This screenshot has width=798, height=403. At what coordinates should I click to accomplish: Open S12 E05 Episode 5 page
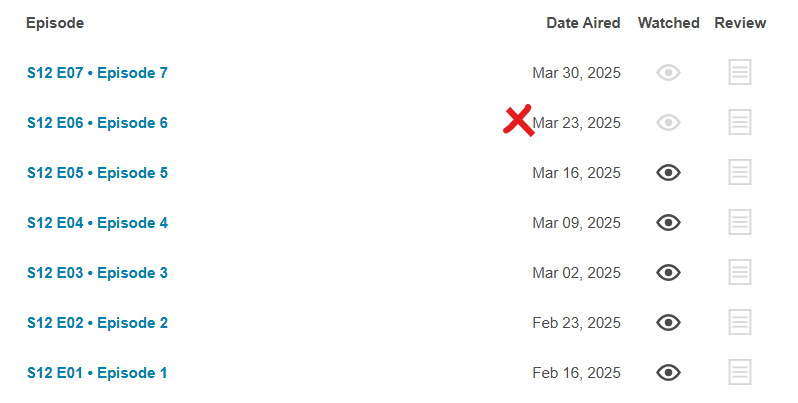97,173
